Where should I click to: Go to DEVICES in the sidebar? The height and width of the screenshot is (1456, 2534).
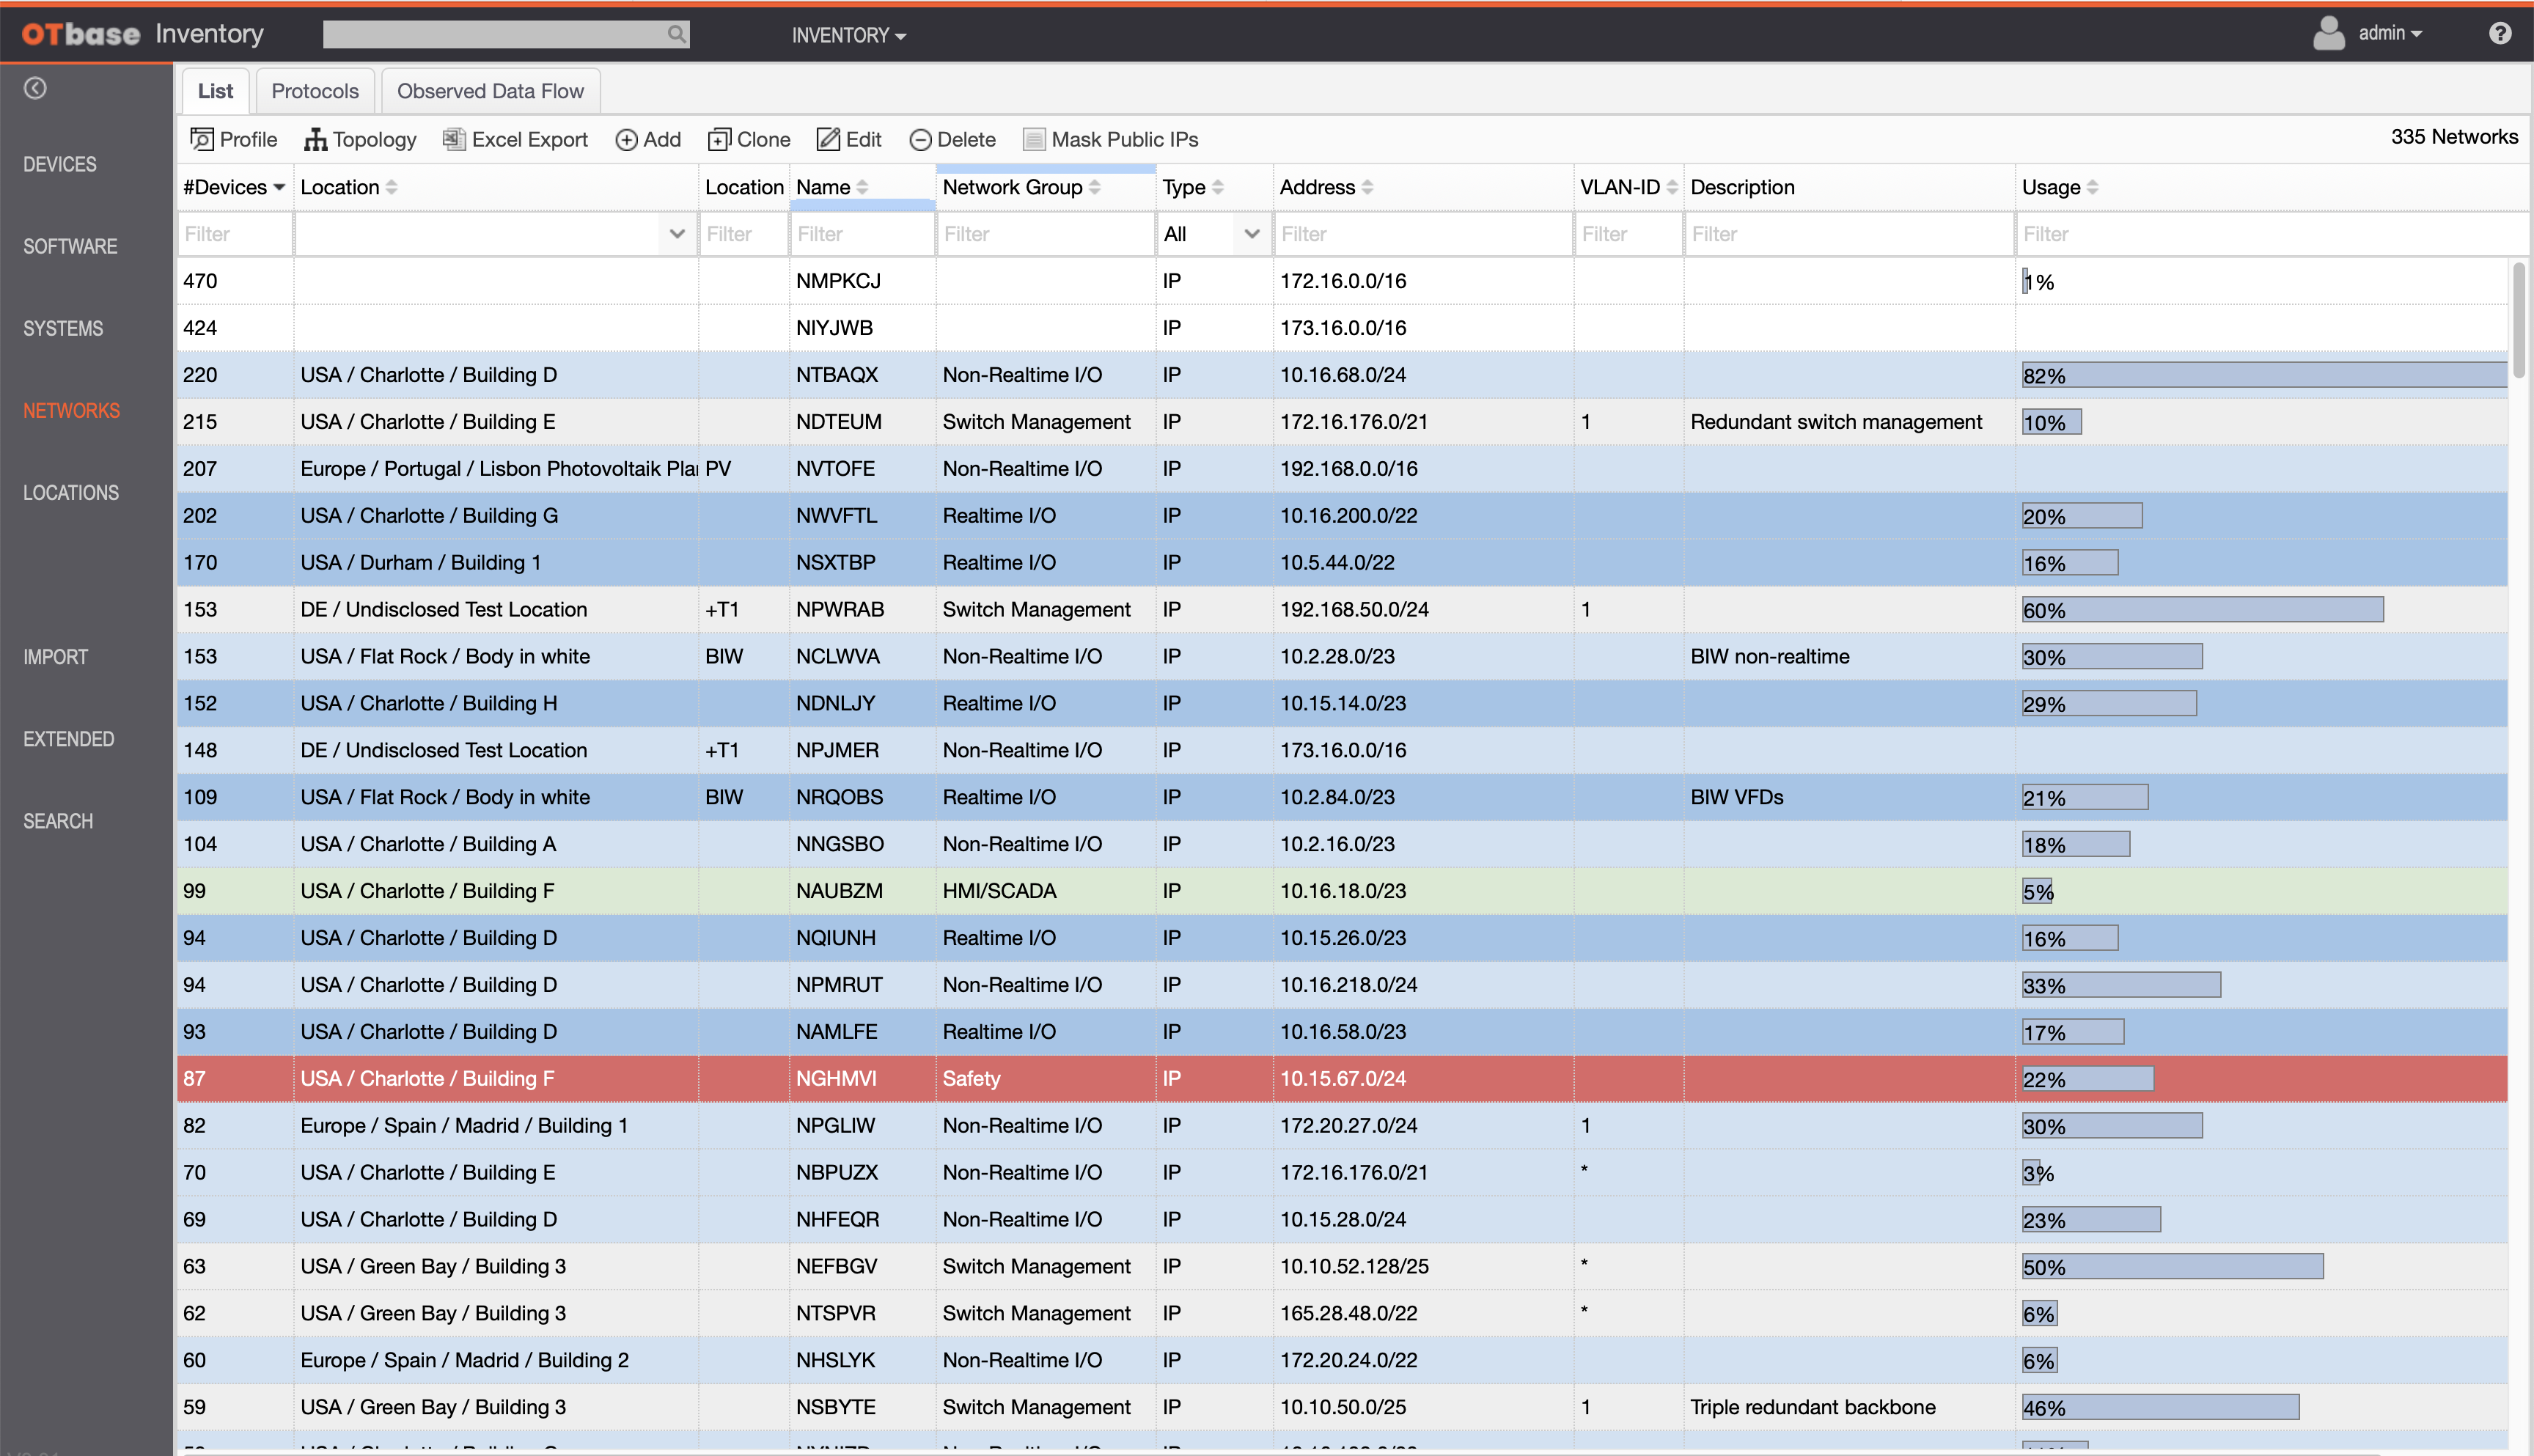click(60, 164)
